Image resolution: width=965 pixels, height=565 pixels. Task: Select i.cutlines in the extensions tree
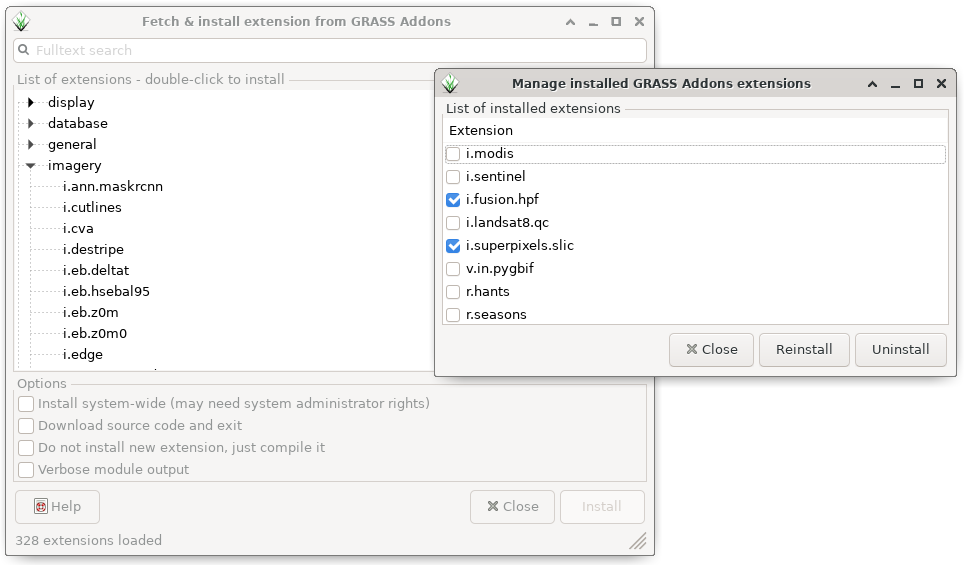point(92,207)
